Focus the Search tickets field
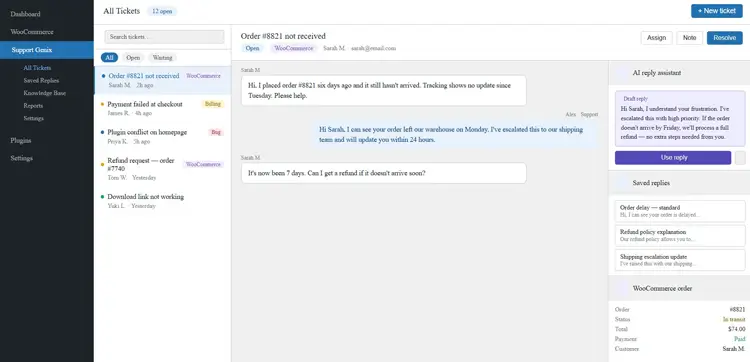Image resolution: width=750 pixels, height=362 pixels. coord(164,37)
